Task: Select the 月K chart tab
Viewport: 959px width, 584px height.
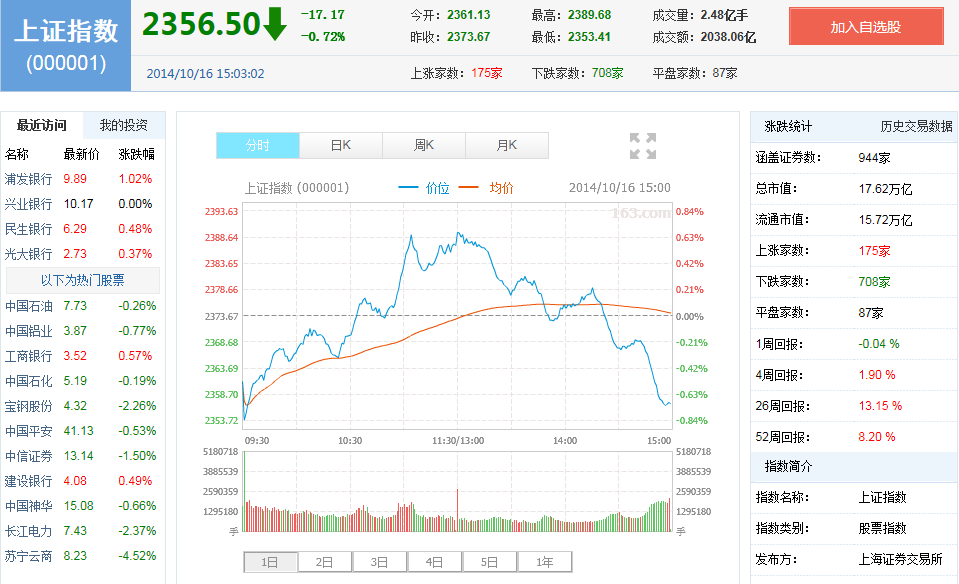Action: pos(506,145)
